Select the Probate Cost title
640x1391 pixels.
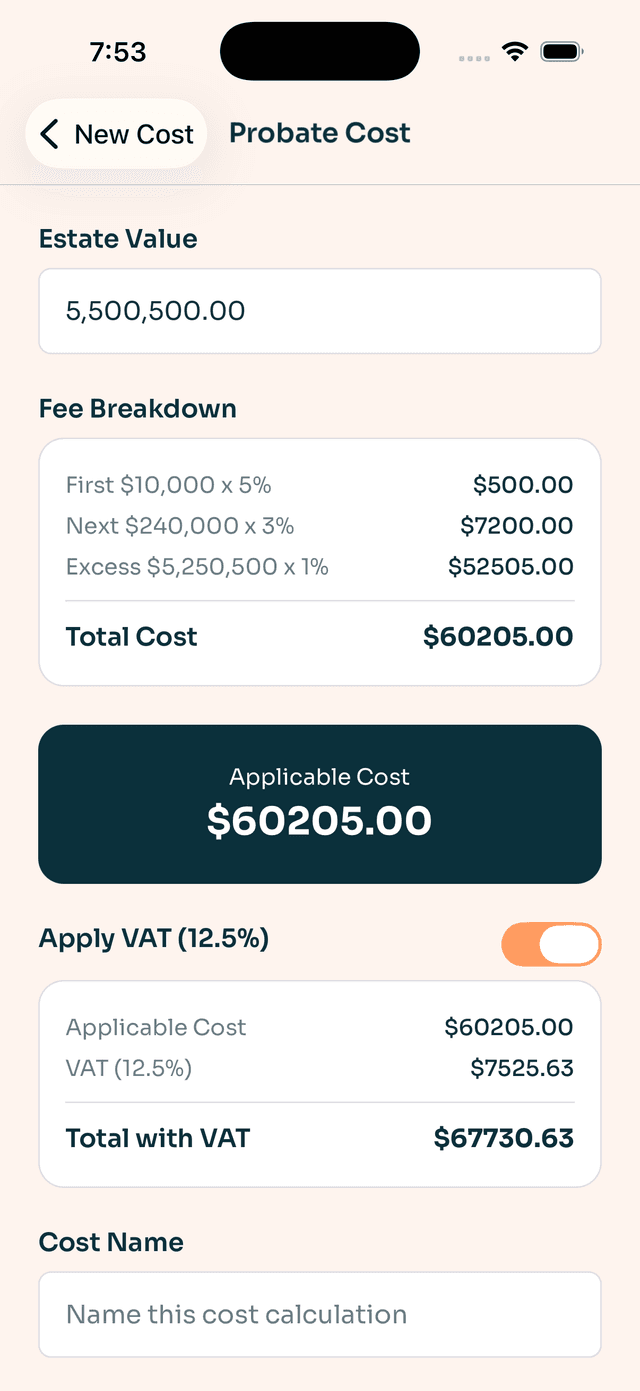[320, 132]
